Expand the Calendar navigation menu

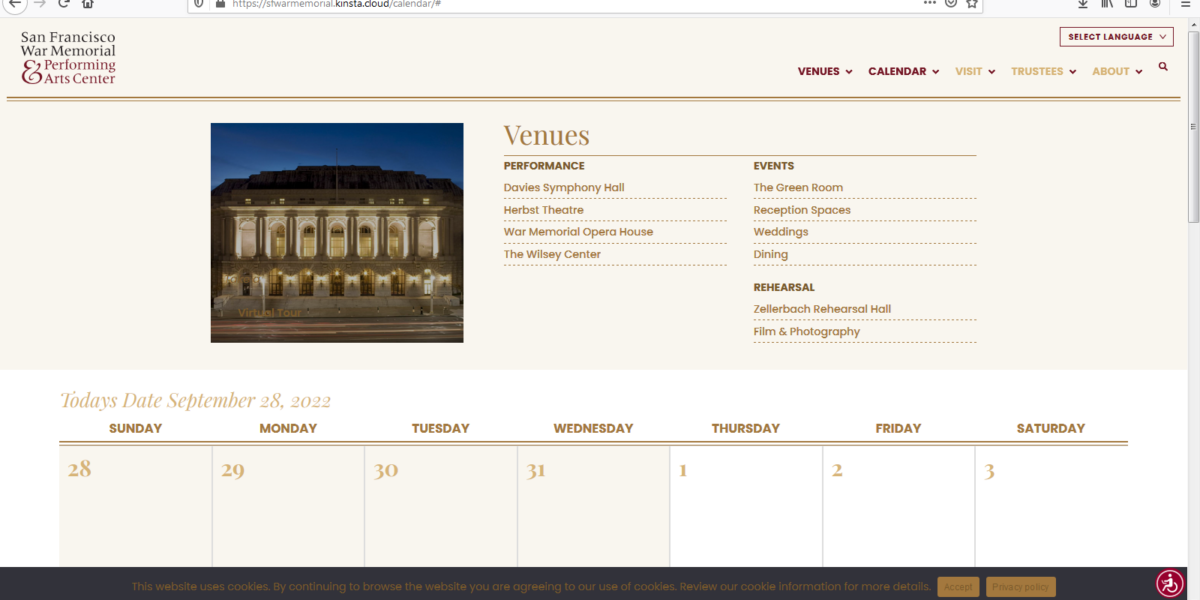903,72
